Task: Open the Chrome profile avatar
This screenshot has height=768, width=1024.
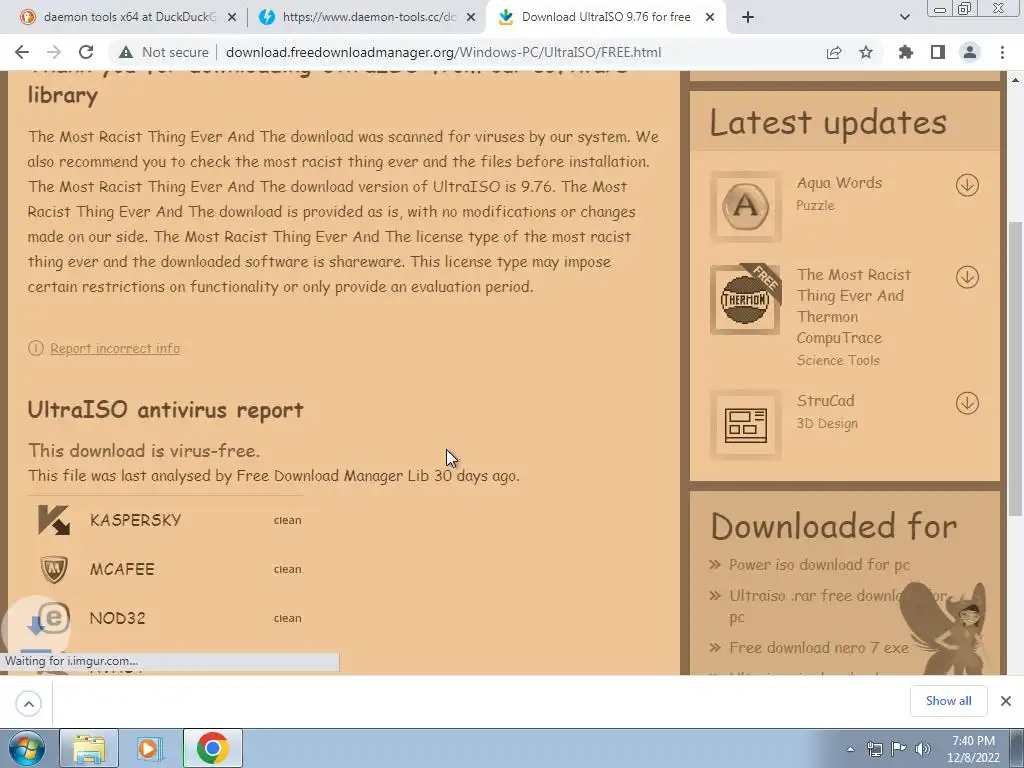Action: pos(970,52)
